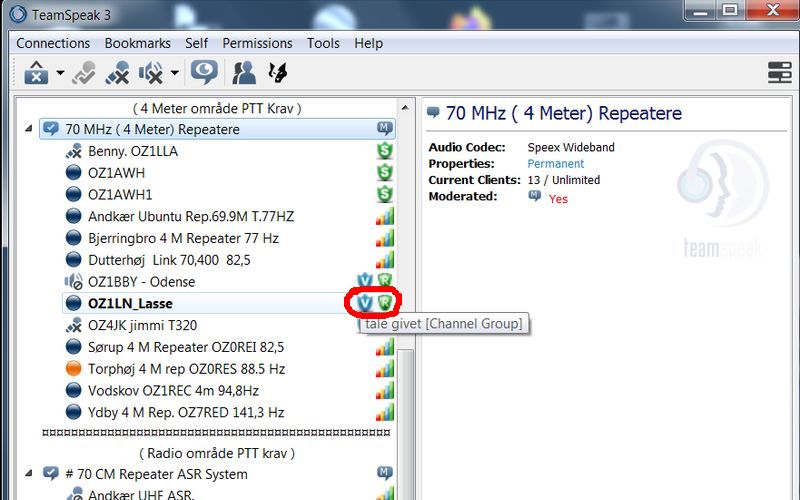Click the 70 MHz ( 4 Meter) Repeatere info heading

pyautogui.click(x=564, y=113)
